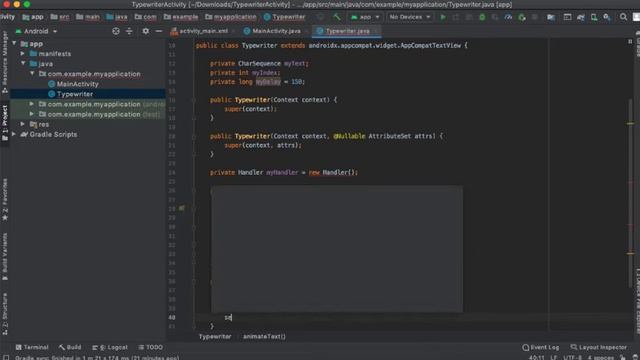Open the No Devices dropdown

pyautogui.click(x=409, y=17)
